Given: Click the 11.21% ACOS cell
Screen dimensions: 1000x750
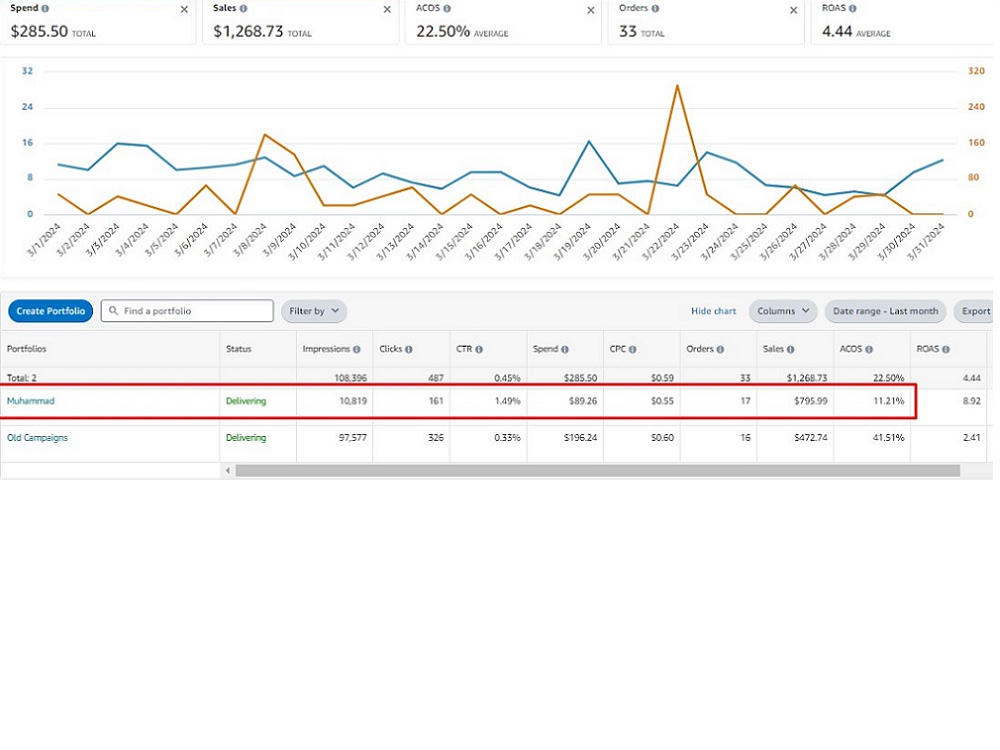Looking at the screenshot, I should [888, 401].
